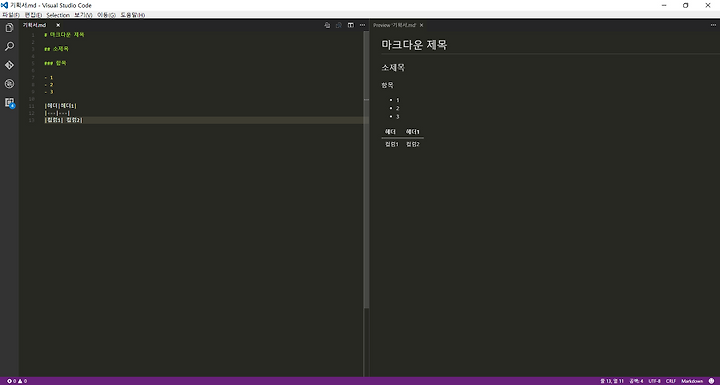Click the '컬럼1' table cell in preview

(392, 144)
